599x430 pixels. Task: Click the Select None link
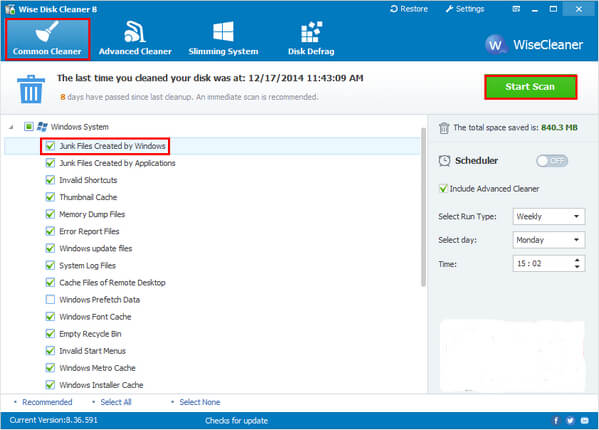200,402
